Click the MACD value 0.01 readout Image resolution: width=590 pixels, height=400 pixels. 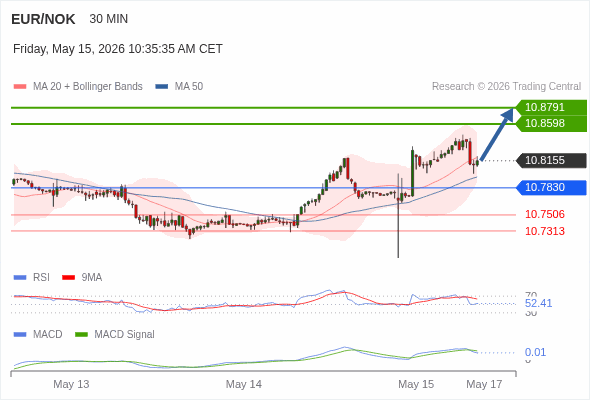[535, 353]
